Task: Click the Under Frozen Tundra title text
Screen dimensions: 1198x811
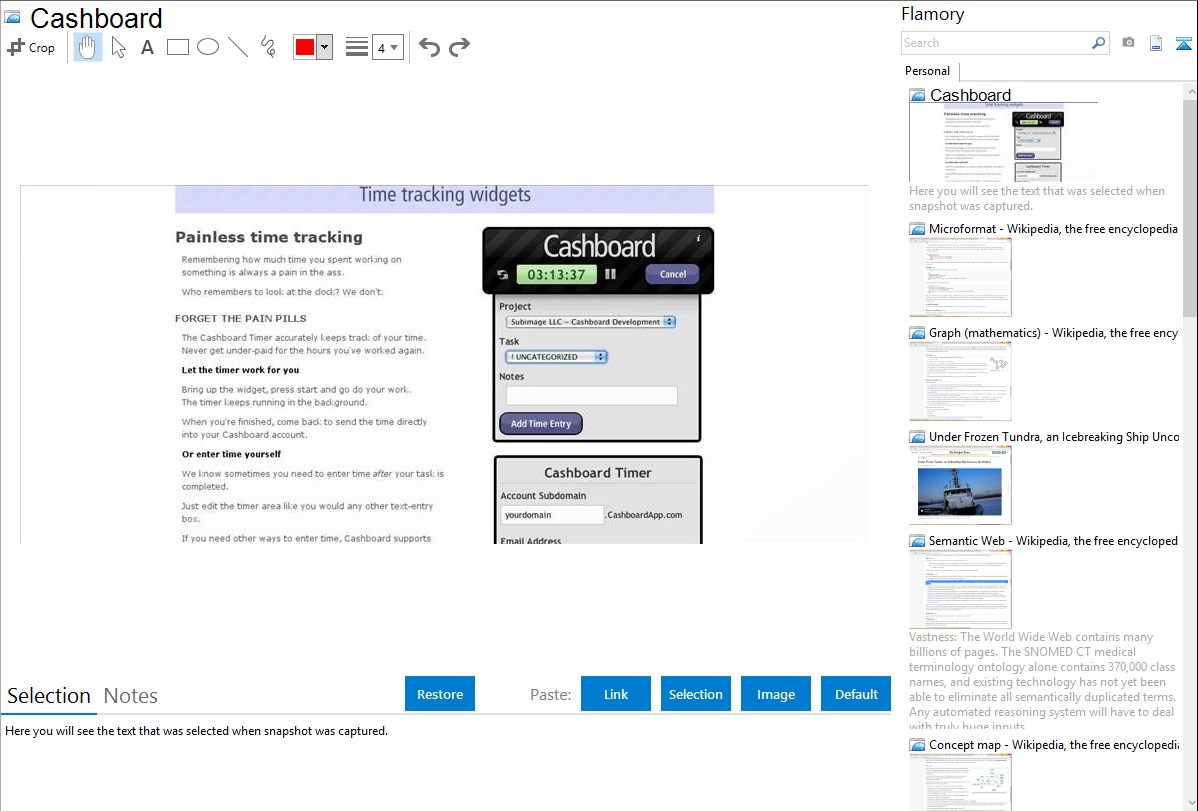Action: tap(1054, 436)
